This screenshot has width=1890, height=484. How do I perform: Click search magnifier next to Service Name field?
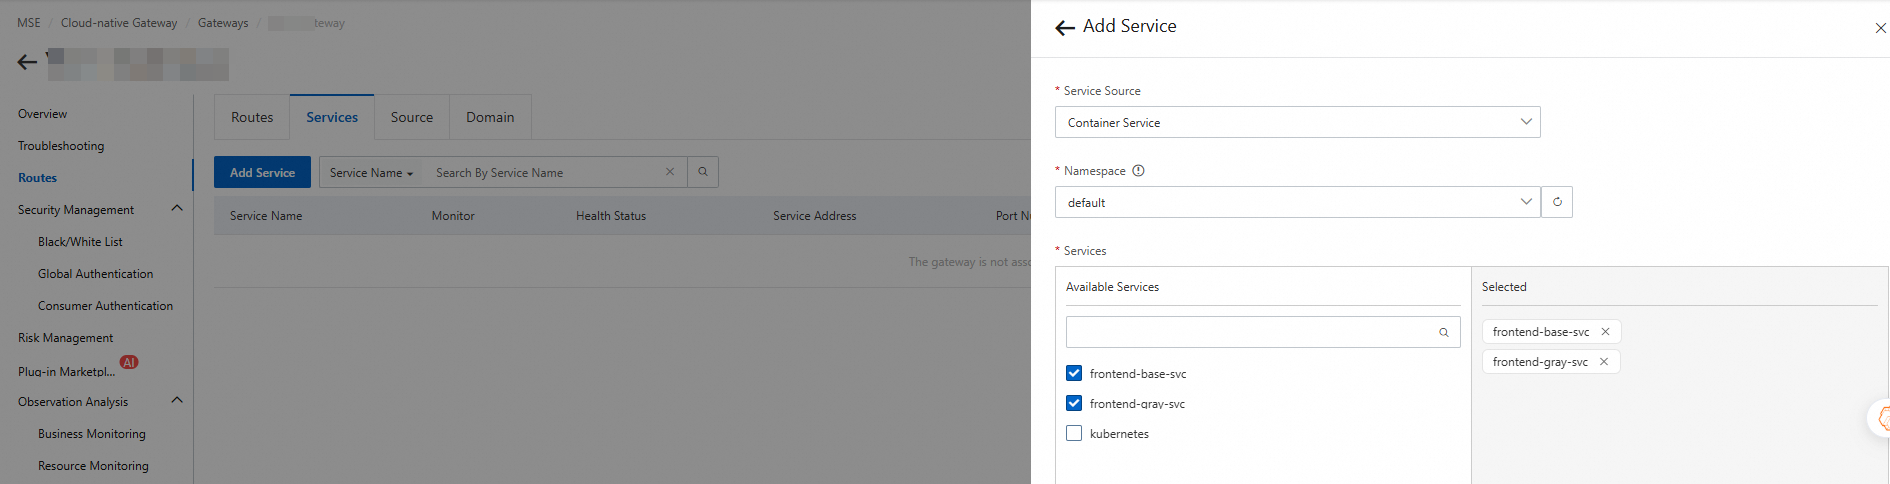pyautogui.click(x=703, y=172)
